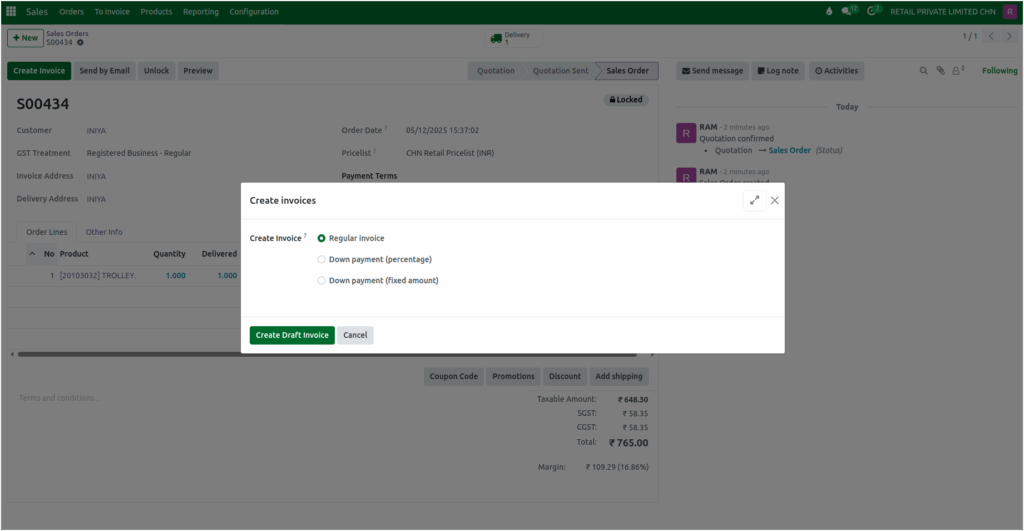Click the [20103032] TROLLEY product line

click(x=98, y=276)
